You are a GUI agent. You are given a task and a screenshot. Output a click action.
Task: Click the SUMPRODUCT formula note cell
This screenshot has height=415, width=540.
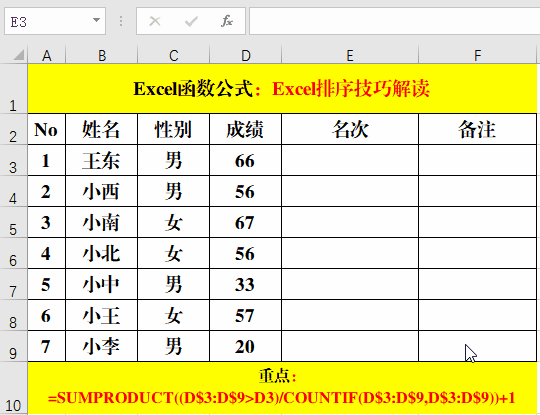[x=282, y=388]
